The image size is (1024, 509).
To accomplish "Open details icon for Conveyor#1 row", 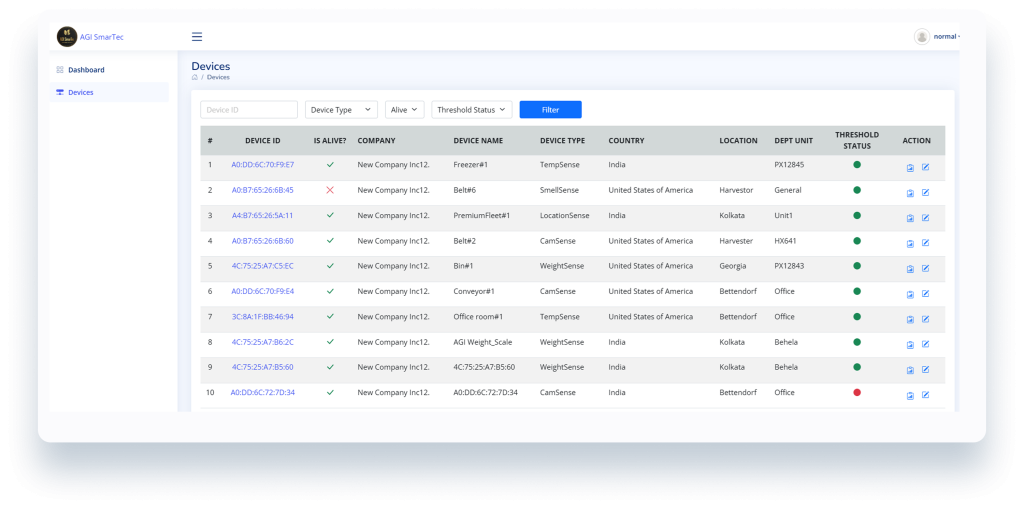I will pyautogui.click(x=910, y=294).
